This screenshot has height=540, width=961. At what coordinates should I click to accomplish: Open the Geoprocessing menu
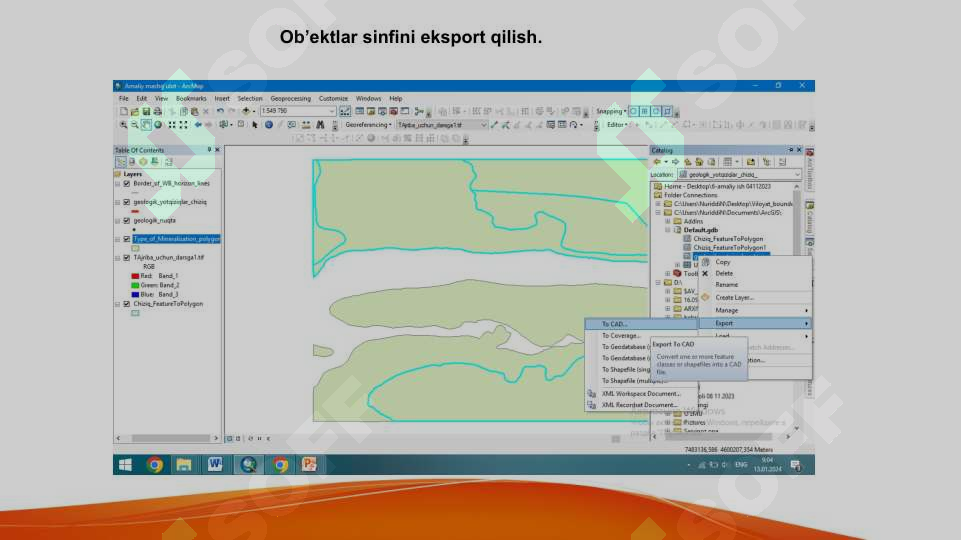291,99
